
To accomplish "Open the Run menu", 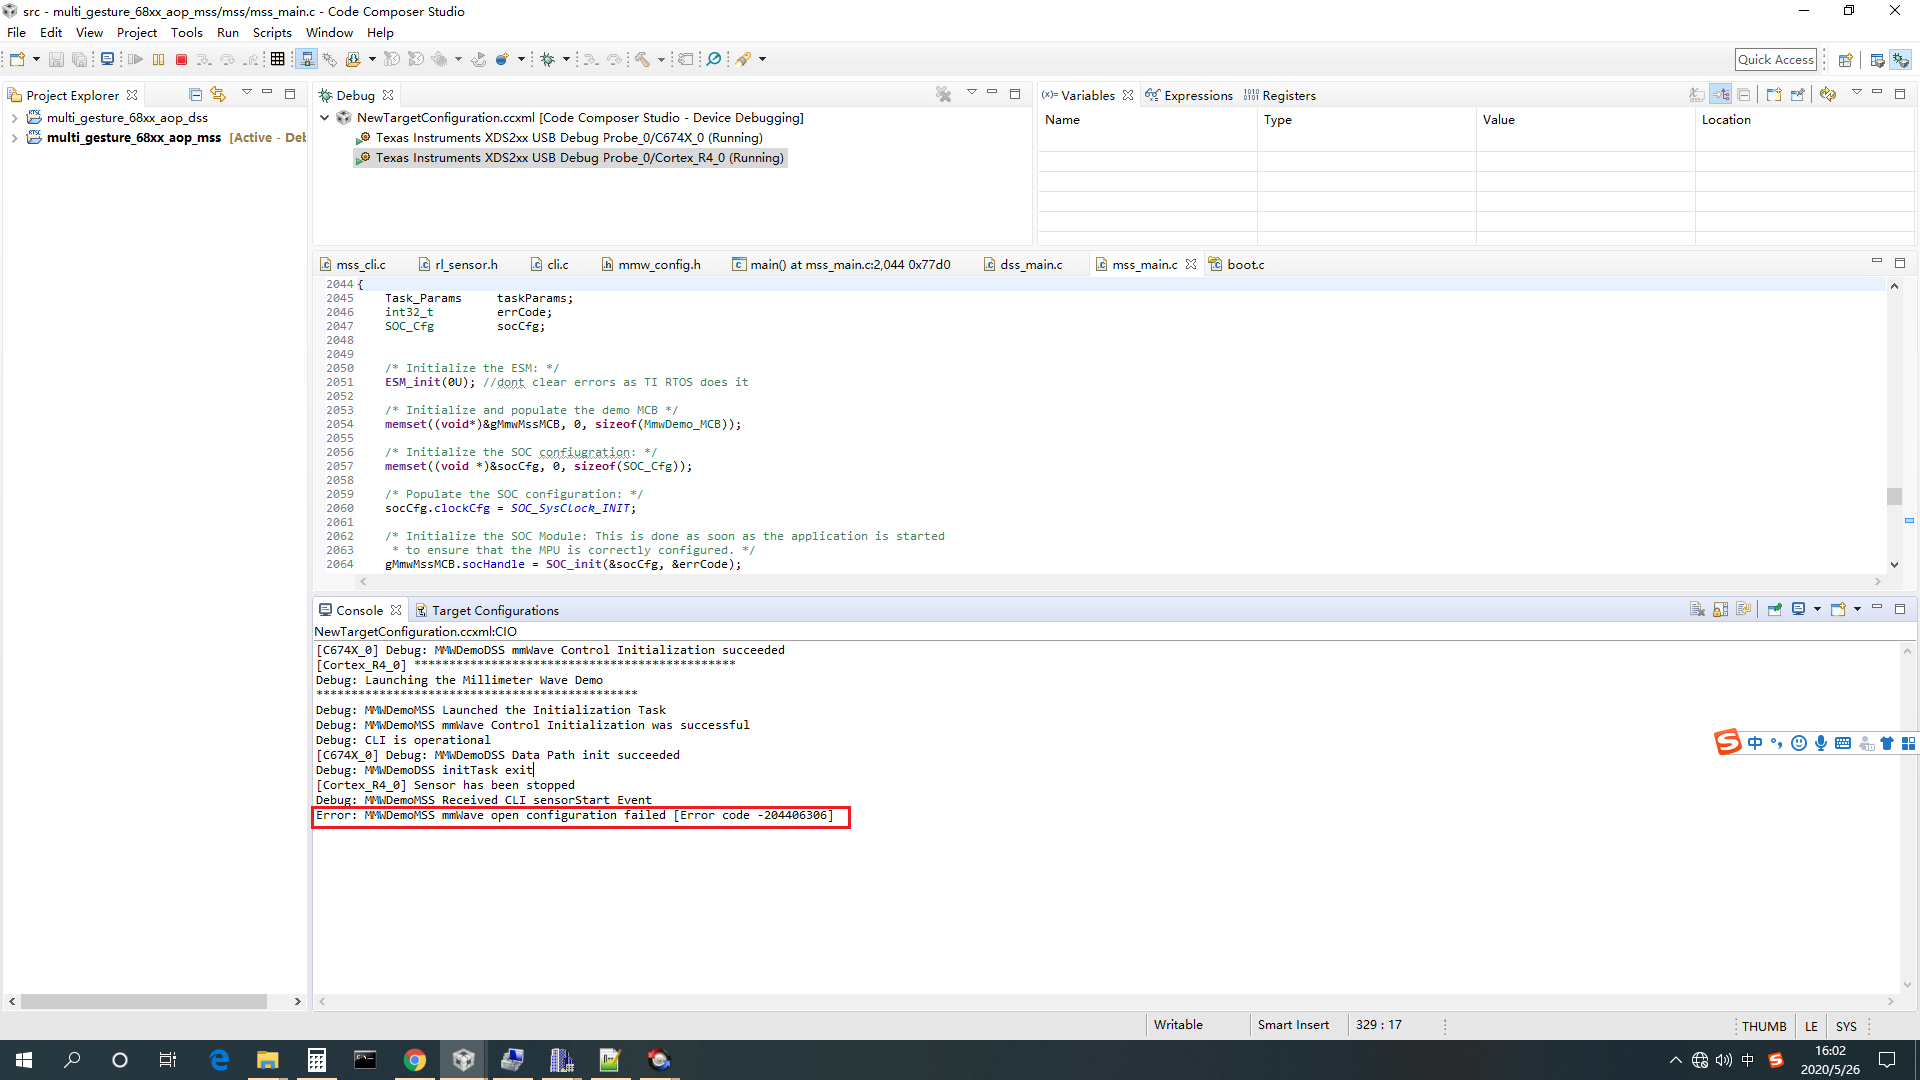I will (x=228, y=32).
